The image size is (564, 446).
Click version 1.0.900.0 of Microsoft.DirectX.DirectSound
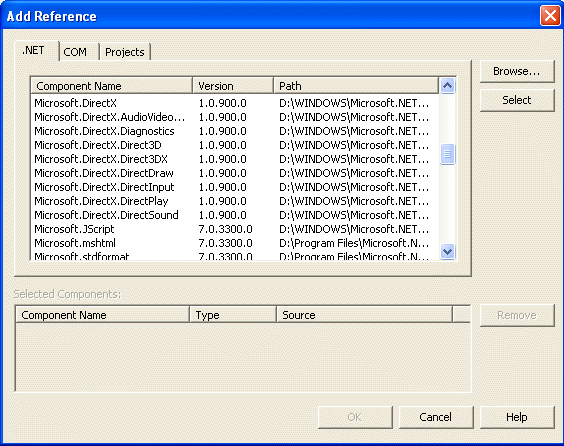tap(223, 215)
